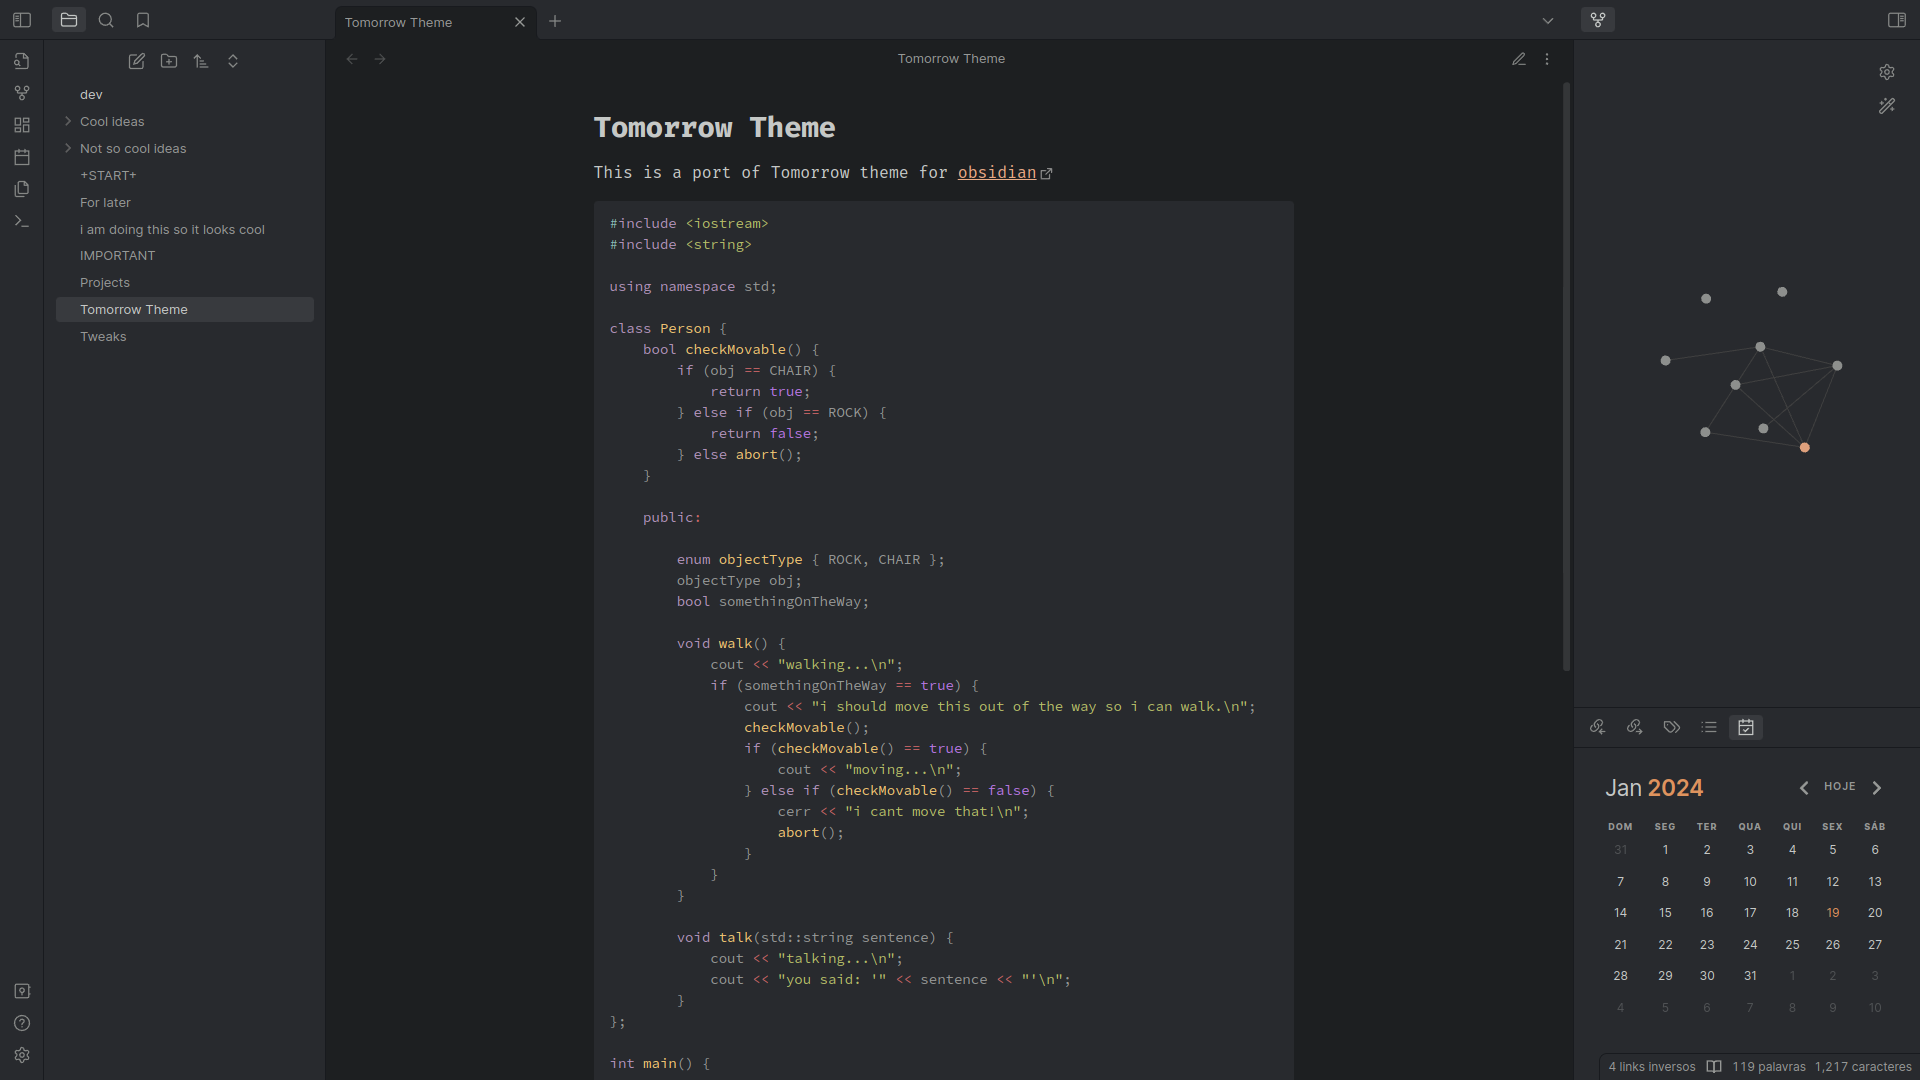The width and height of the screenshot is (1920, 1080).
Task: Click the '1,217 caracteres' status entry
Action: [x=1863, y=1067]
